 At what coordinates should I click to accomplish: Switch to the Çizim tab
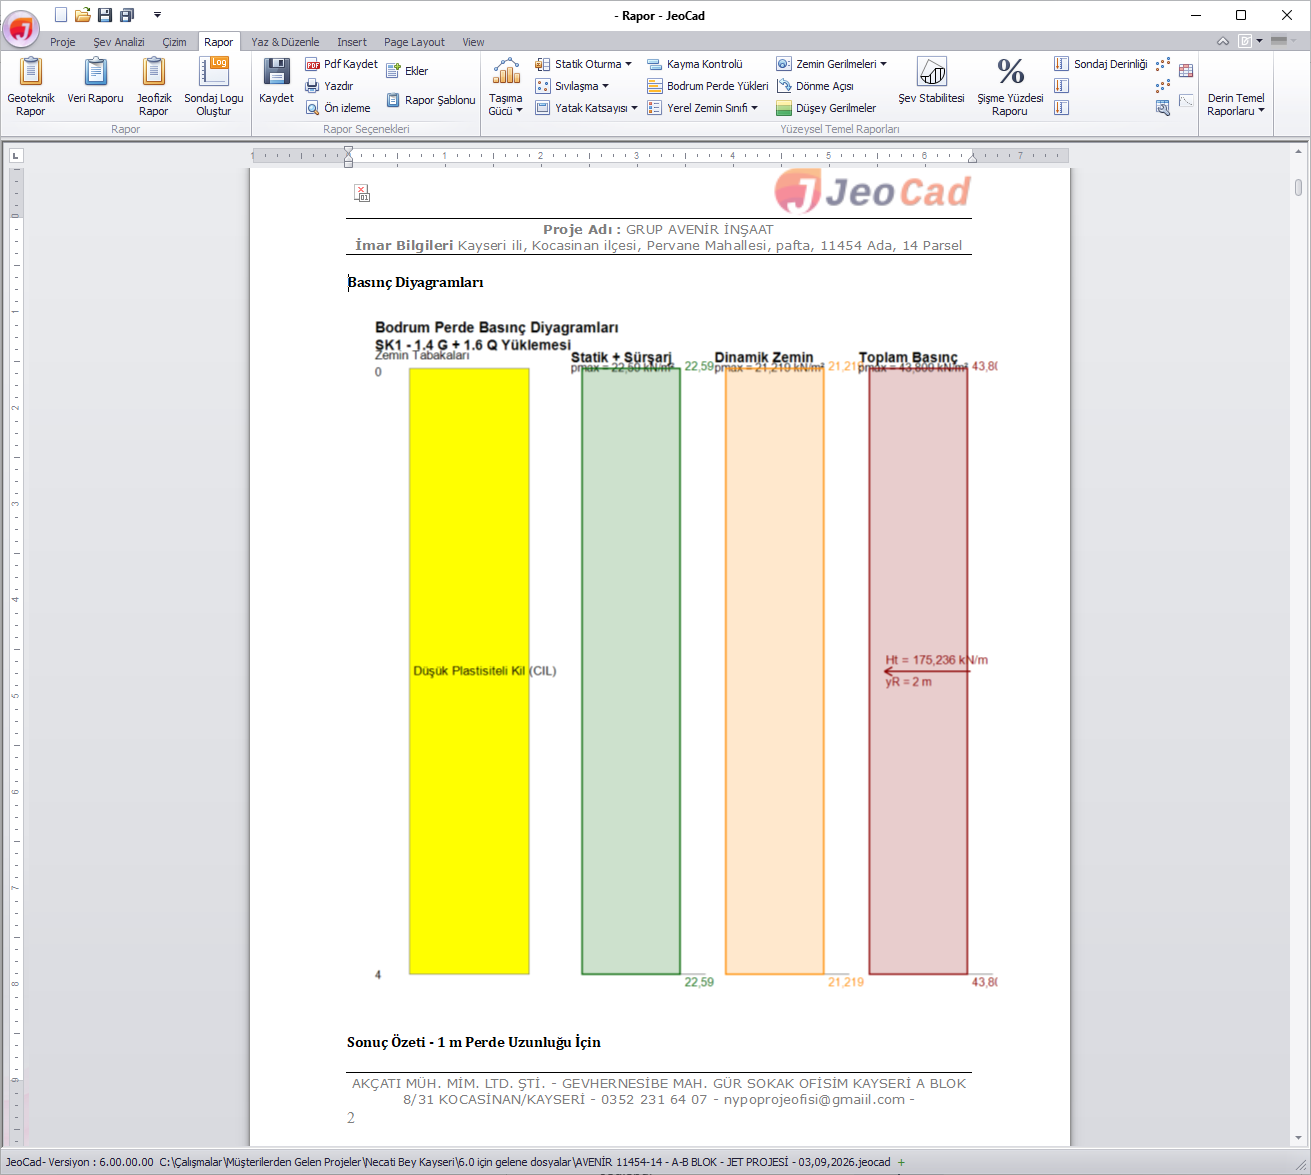pyautogui.click(x=175, y=42)
